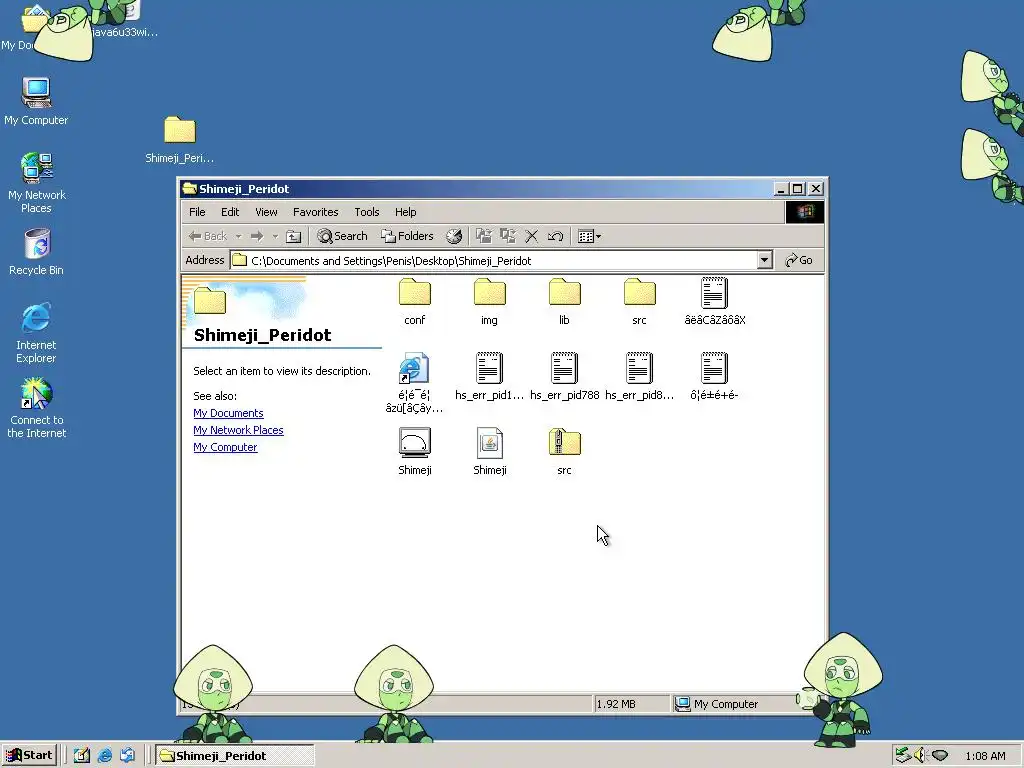The image size is (1024, 768).
Task: Follow the My Network Places link
Action: 238,430
